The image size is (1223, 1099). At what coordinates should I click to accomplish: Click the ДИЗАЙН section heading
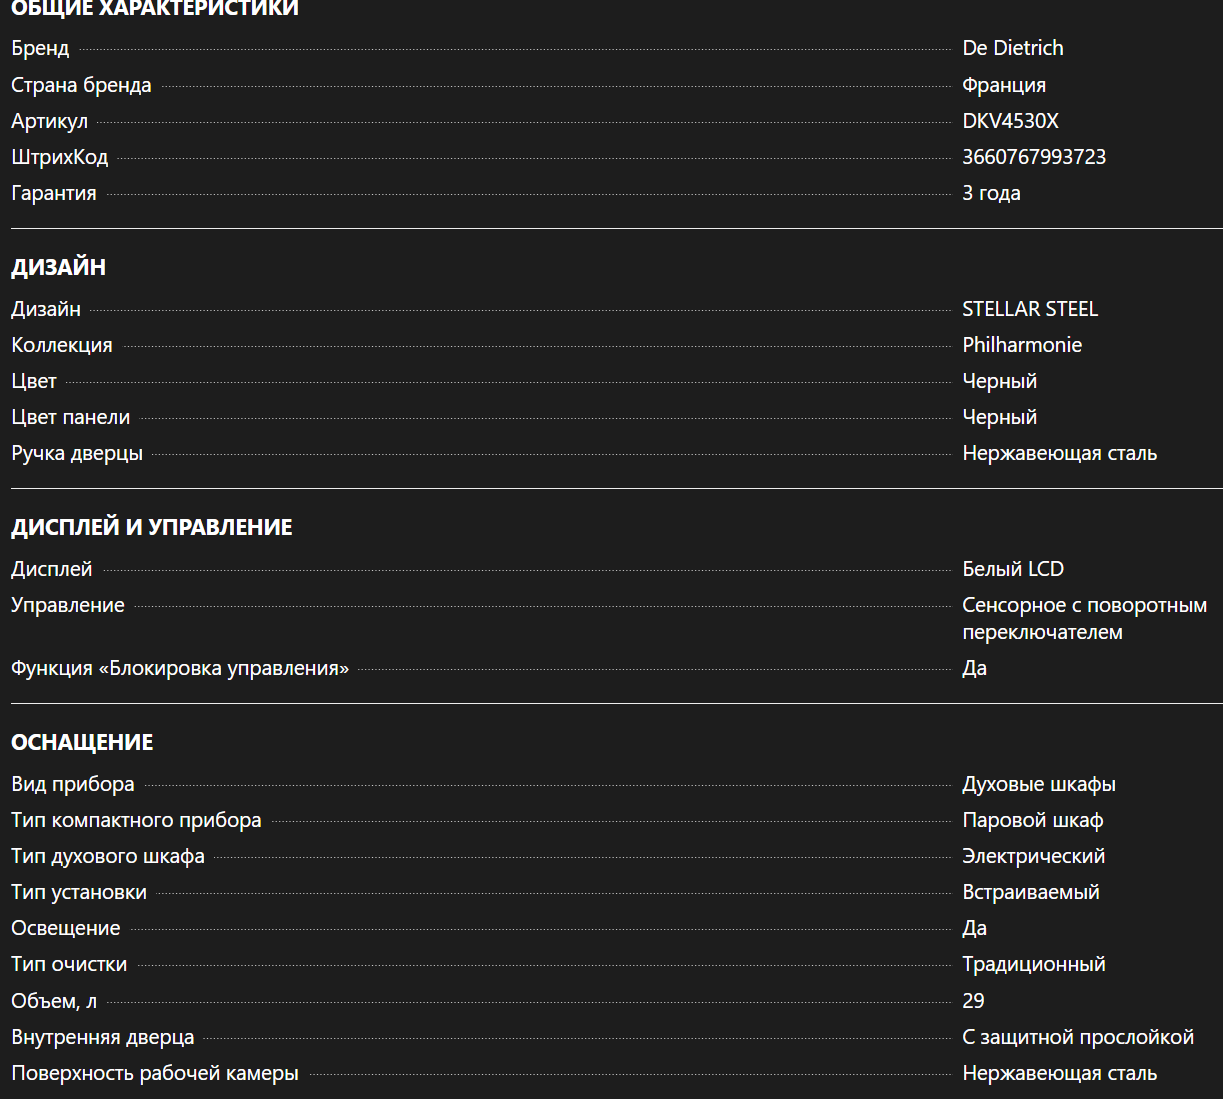coord(58,267)
